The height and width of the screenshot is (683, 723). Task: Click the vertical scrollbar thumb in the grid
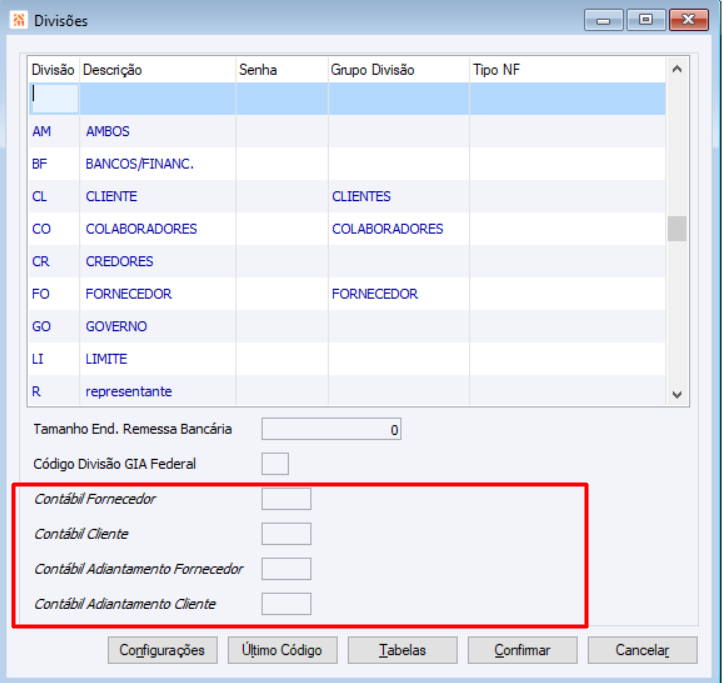point(677,228)
